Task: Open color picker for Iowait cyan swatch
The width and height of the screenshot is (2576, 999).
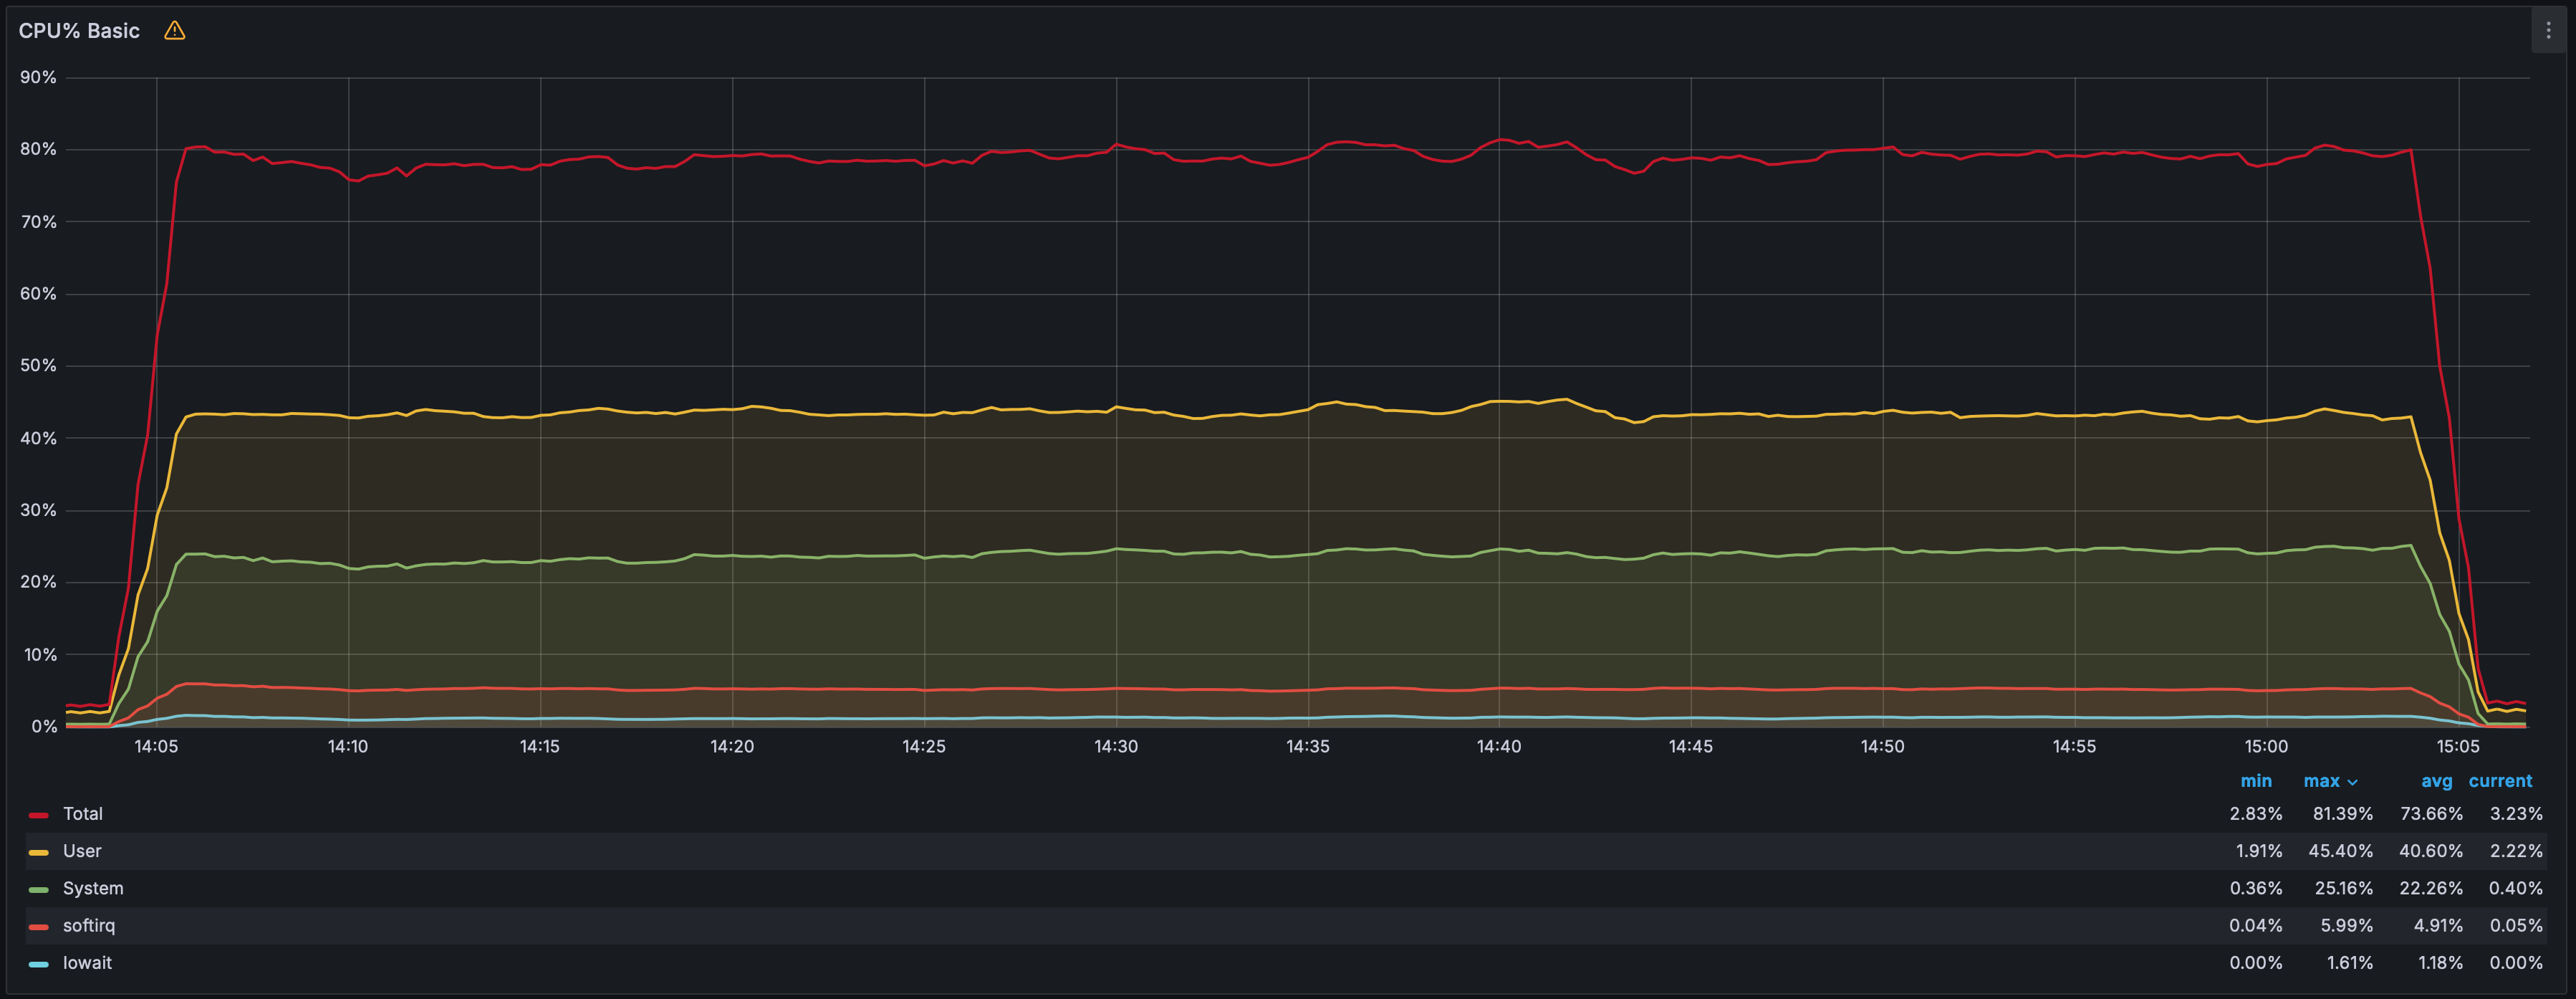Action: tap(39, 964)
